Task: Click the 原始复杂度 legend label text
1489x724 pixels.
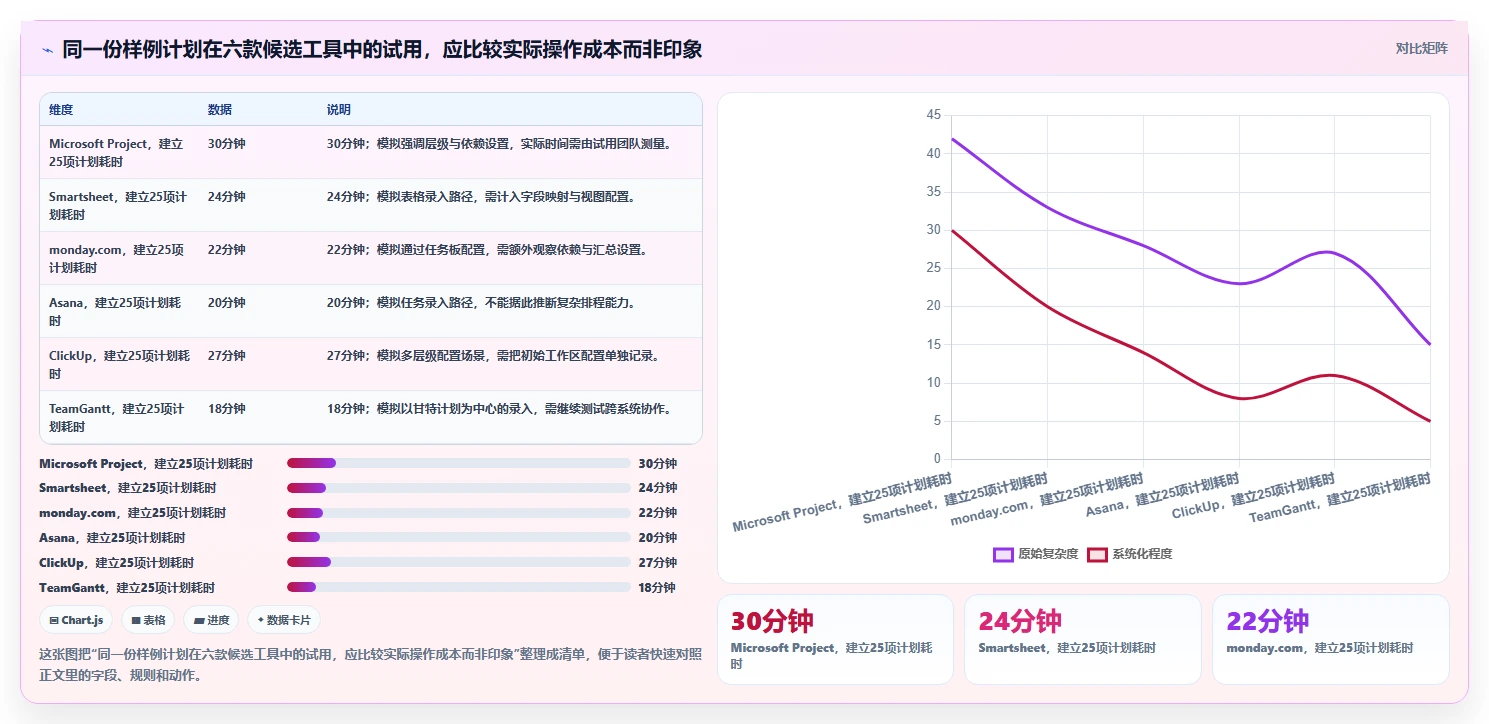Action: (x=1048, y=554)
